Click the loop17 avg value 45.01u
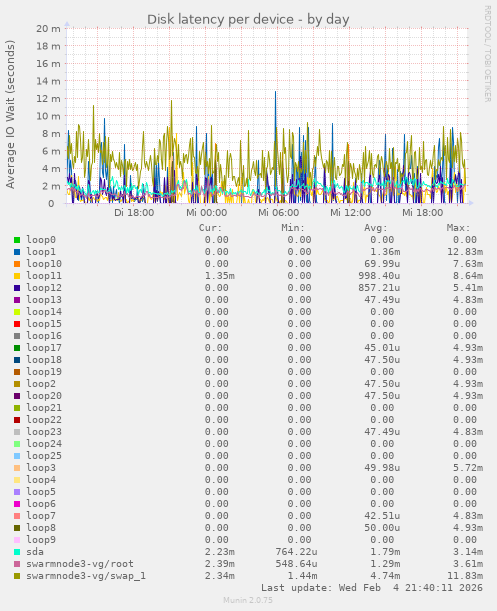 coord(382,348)
